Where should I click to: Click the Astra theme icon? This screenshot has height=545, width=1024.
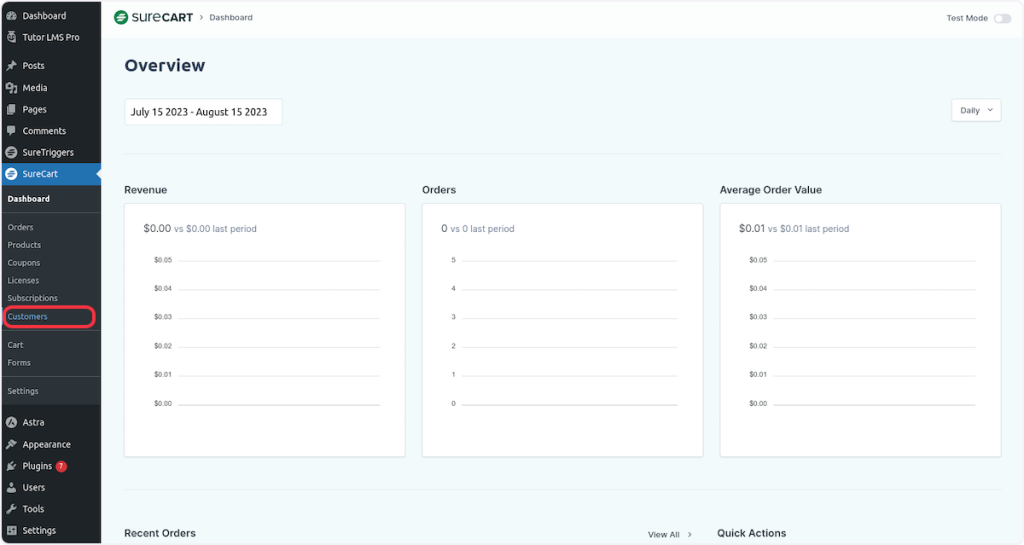[x=12, y=423]
